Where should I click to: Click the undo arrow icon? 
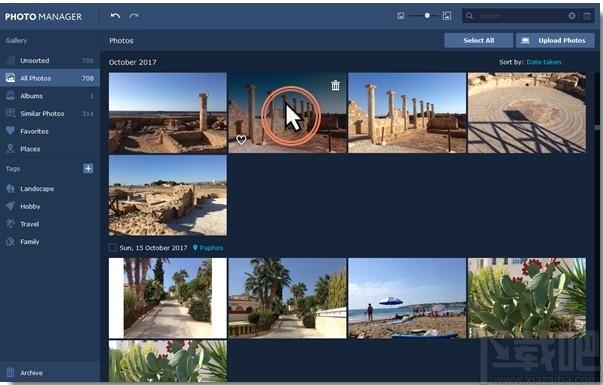pos(115,16)
